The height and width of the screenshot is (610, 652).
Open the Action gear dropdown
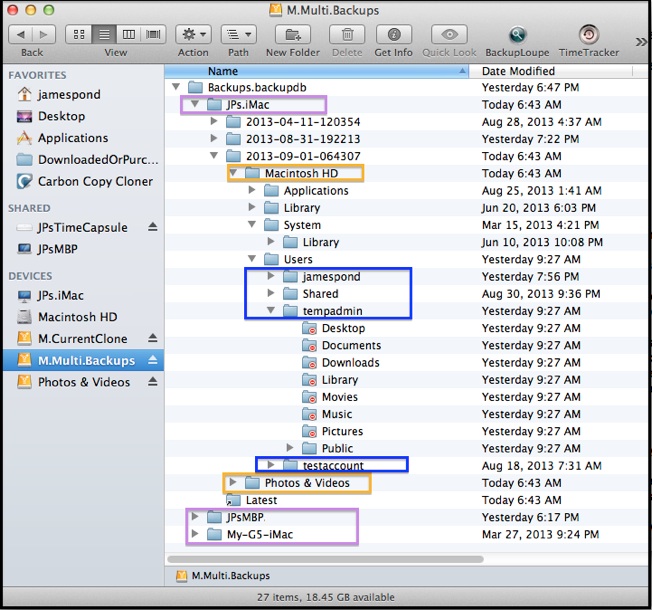coord(193,35)
